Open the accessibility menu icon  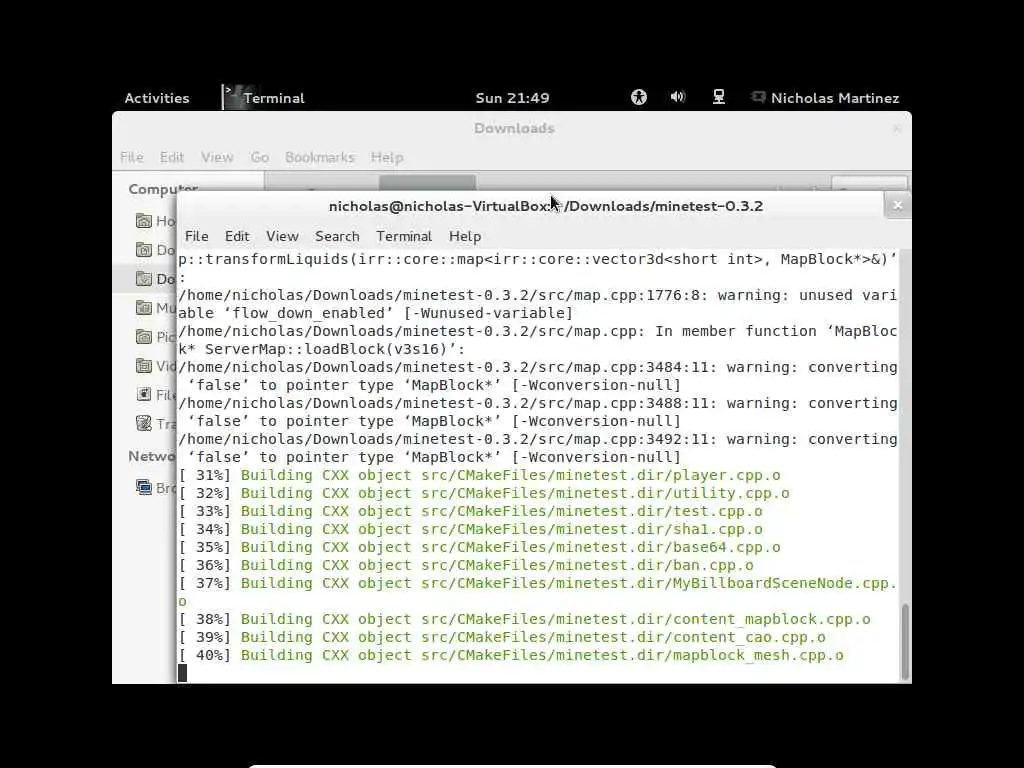639,97
